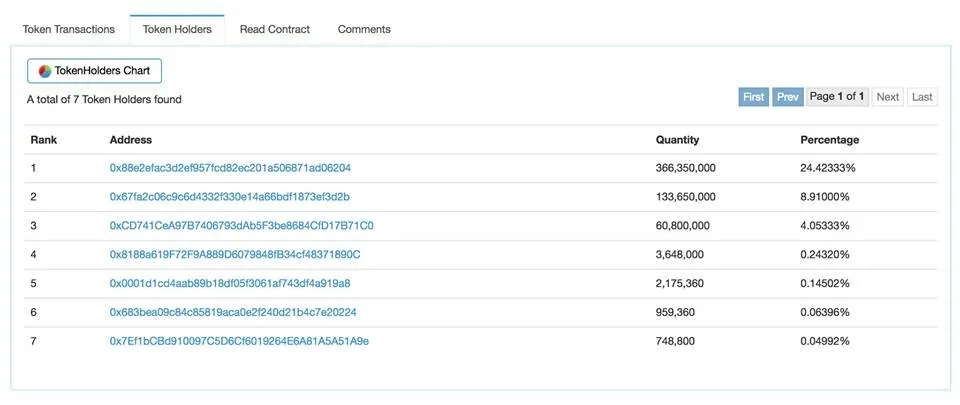Click the Rank column header
The width and height of the screenshot is (960, 405).
[43, 139]
